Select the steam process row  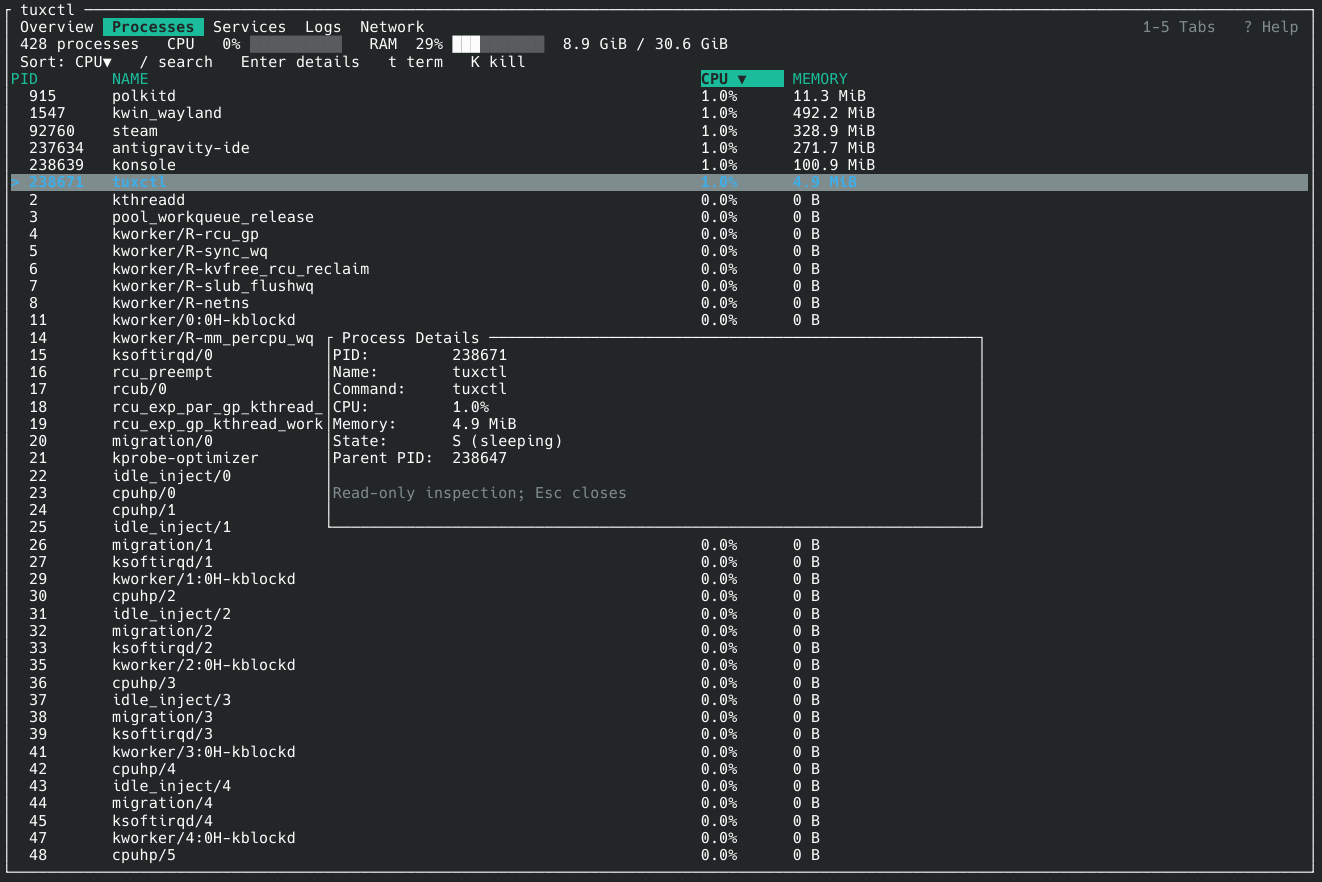[659, 131]
